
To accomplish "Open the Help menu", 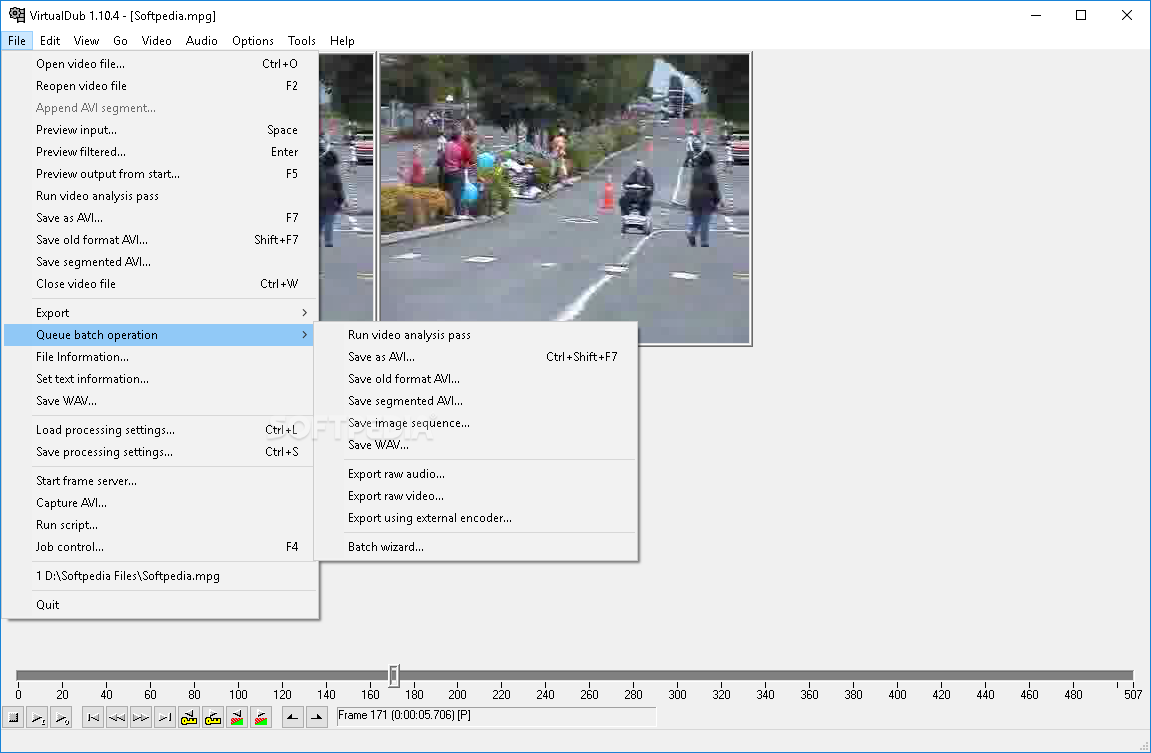I will point(342,41).
